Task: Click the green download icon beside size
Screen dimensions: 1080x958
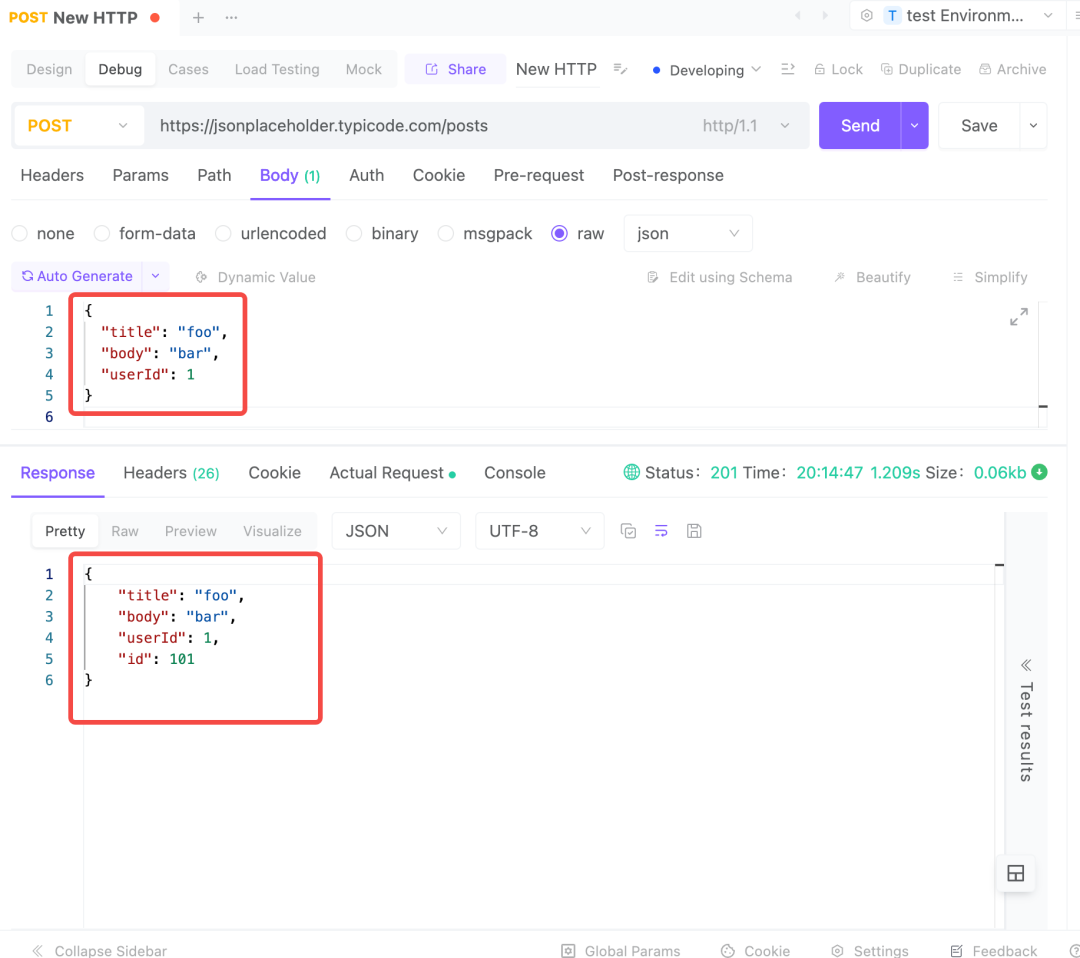Action: point(1039,472)
